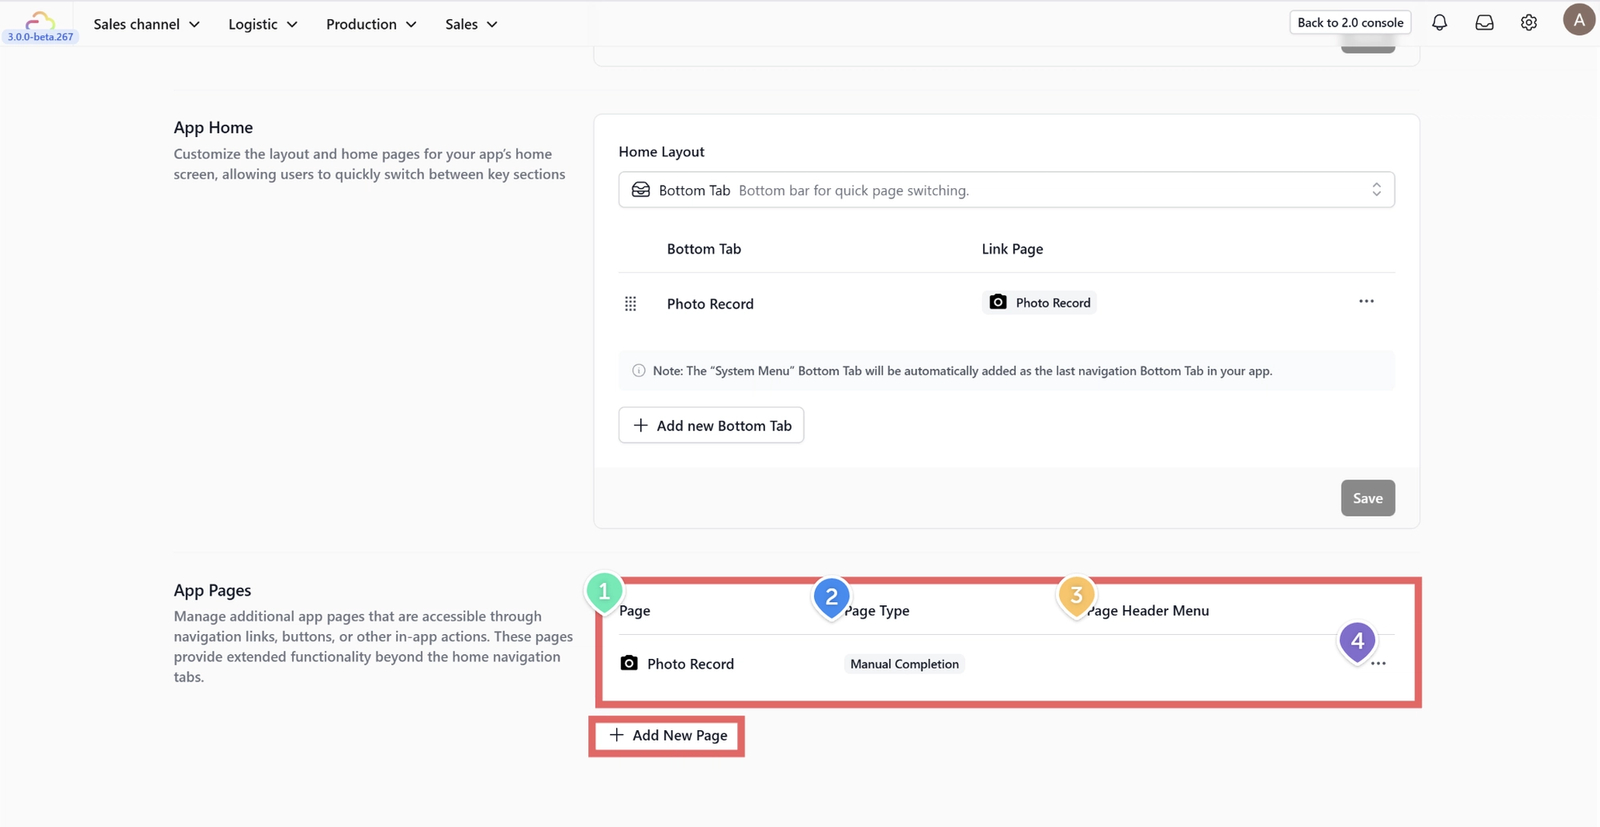Click camera icon in App Pages row
The image size is (1600, 827).
[629, 663]
